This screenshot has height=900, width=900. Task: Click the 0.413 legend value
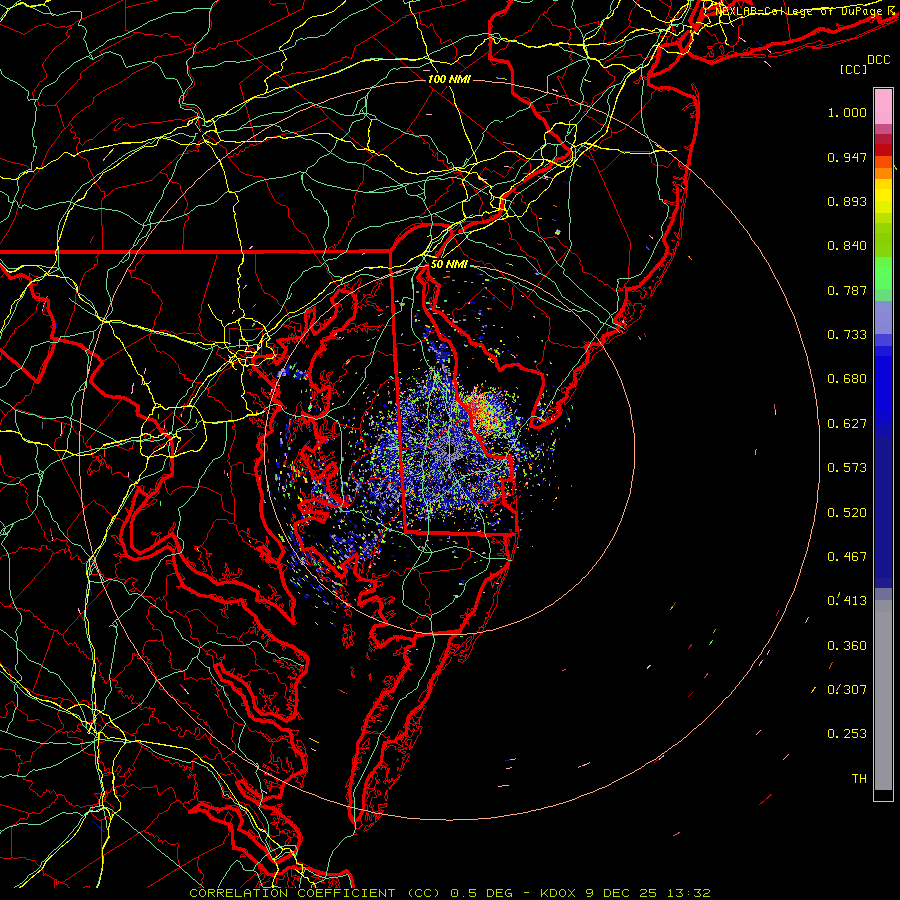click(847, 601)
